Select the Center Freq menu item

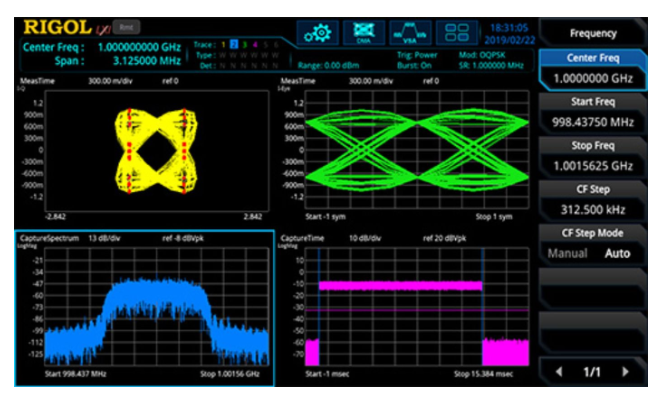click(593, 58)
